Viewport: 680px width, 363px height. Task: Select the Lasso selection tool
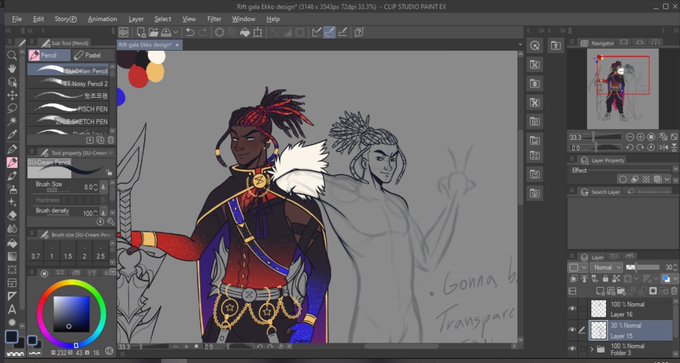click(12, 108)
